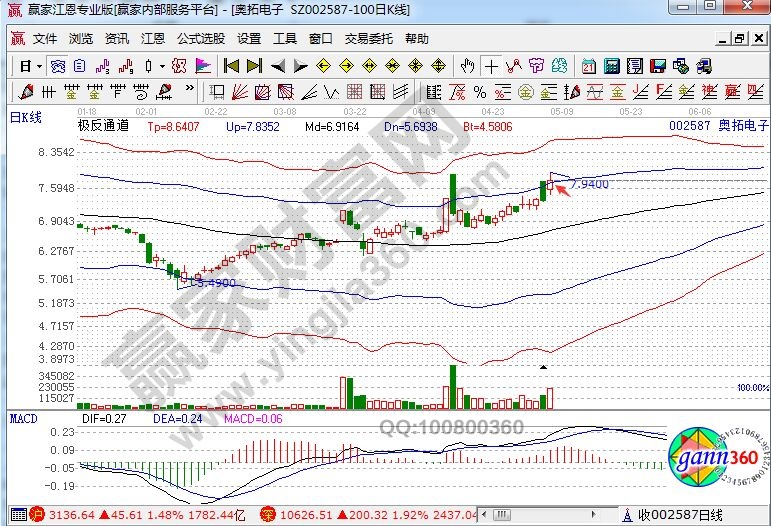Click the magenta flag chart icon
Image resolution: width=771 pixels, height=526 pixels.
[x=203, y=66]
